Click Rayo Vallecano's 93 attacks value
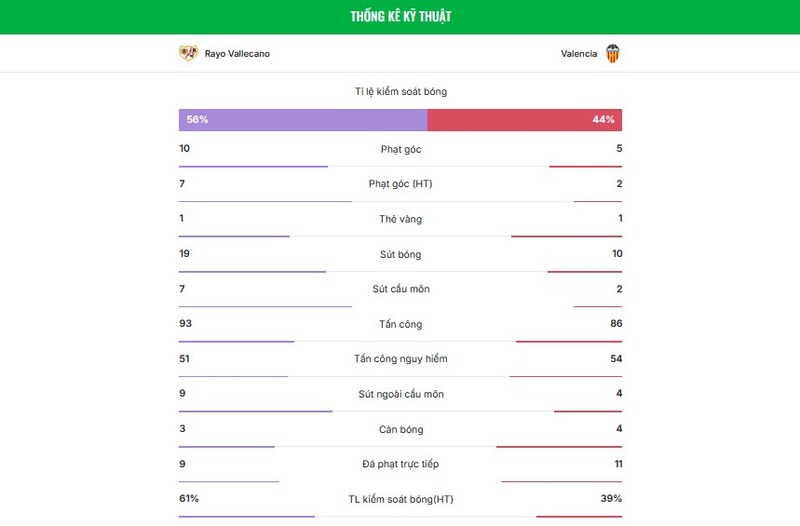The width and height of the screenshot is (800, 526). 185,324
